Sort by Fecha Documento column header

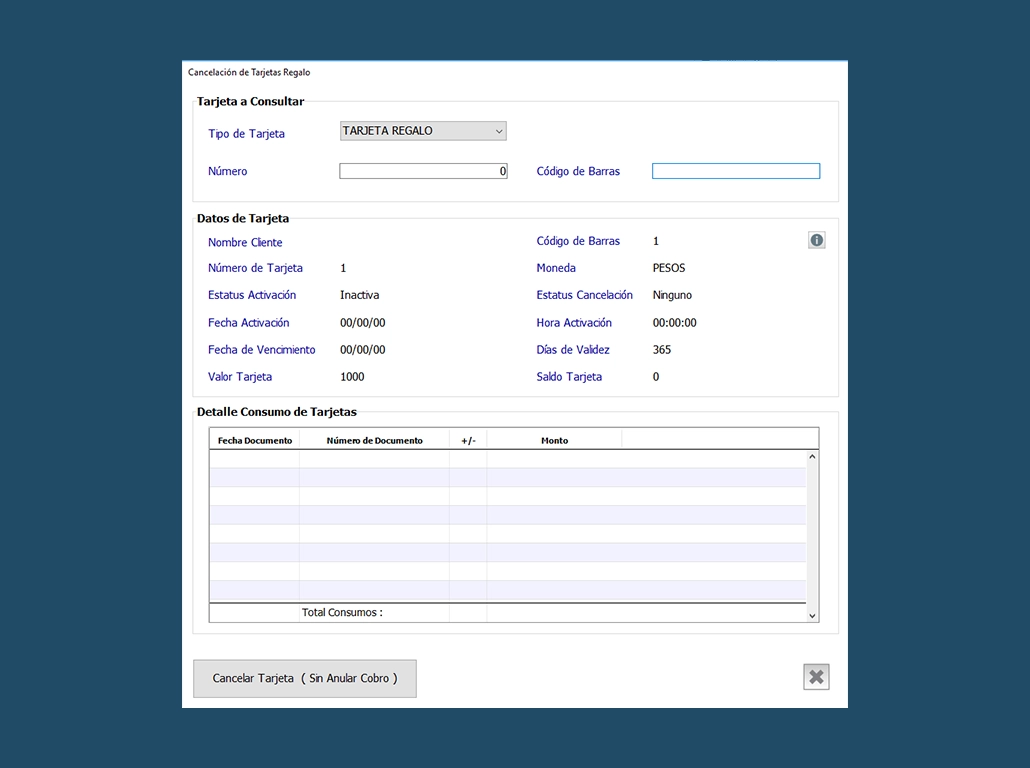pyautogui.click(x=254, y=440)
